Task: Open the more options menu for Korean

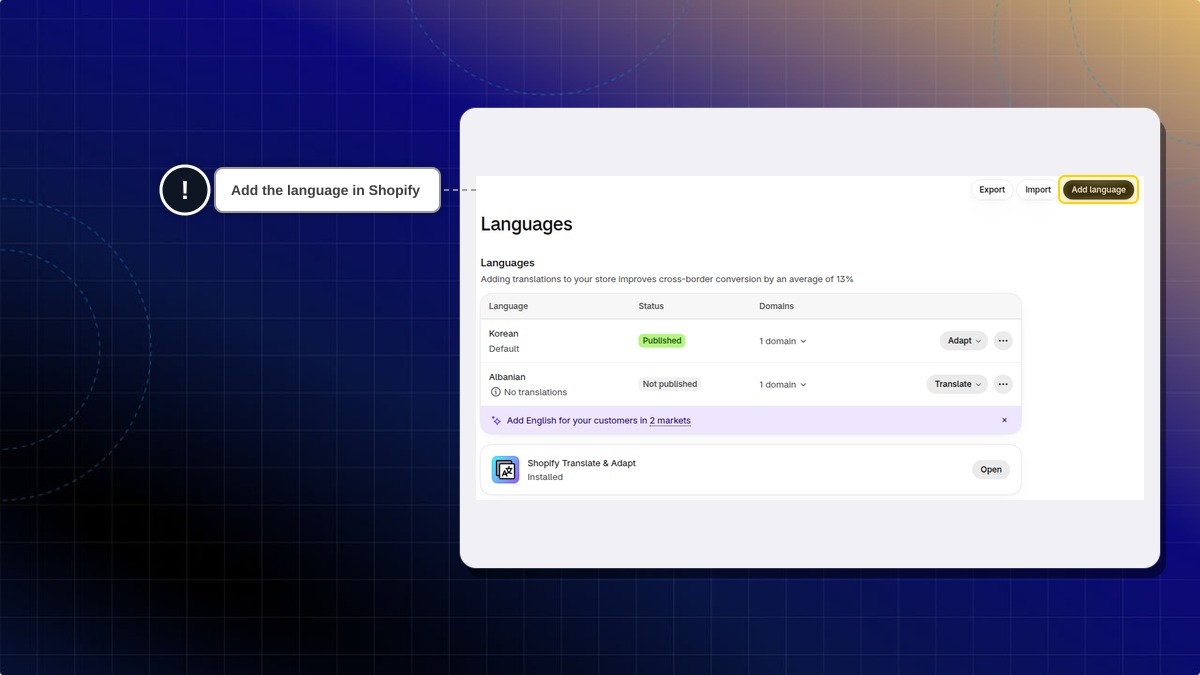Action: click(1003, 341)
